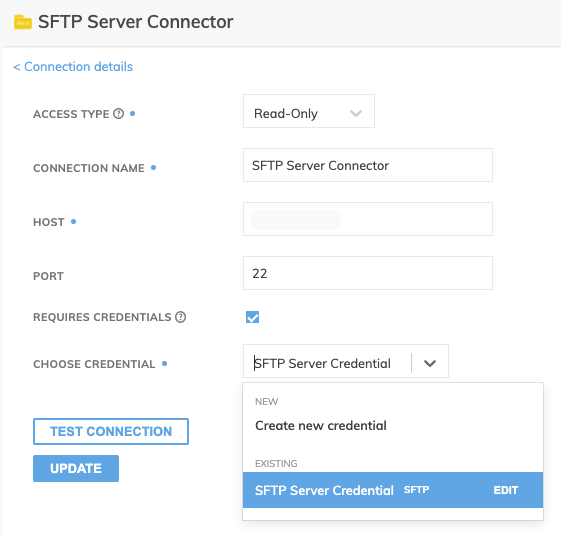The width and height of the screenshot is (563, 538).
Task: Go back to Connection details
Action: [x=73, y=67]
